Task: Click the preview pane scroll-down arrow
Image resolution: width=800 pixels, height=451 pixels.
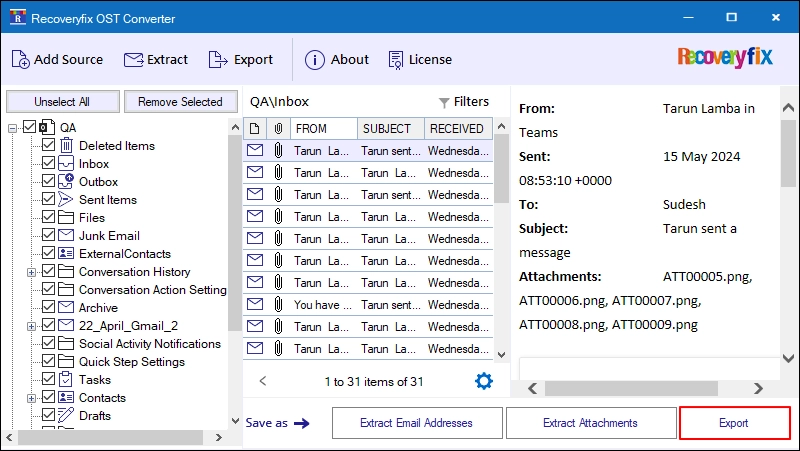Action: point(788,358)
